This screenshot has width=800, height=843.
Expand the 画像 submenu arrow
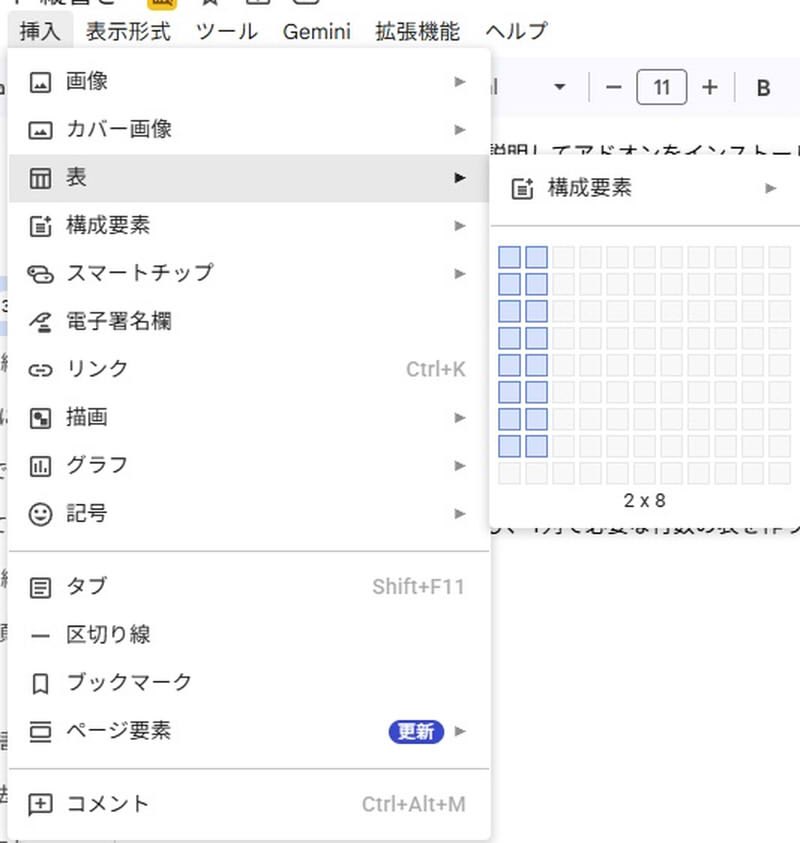point(460,82)
